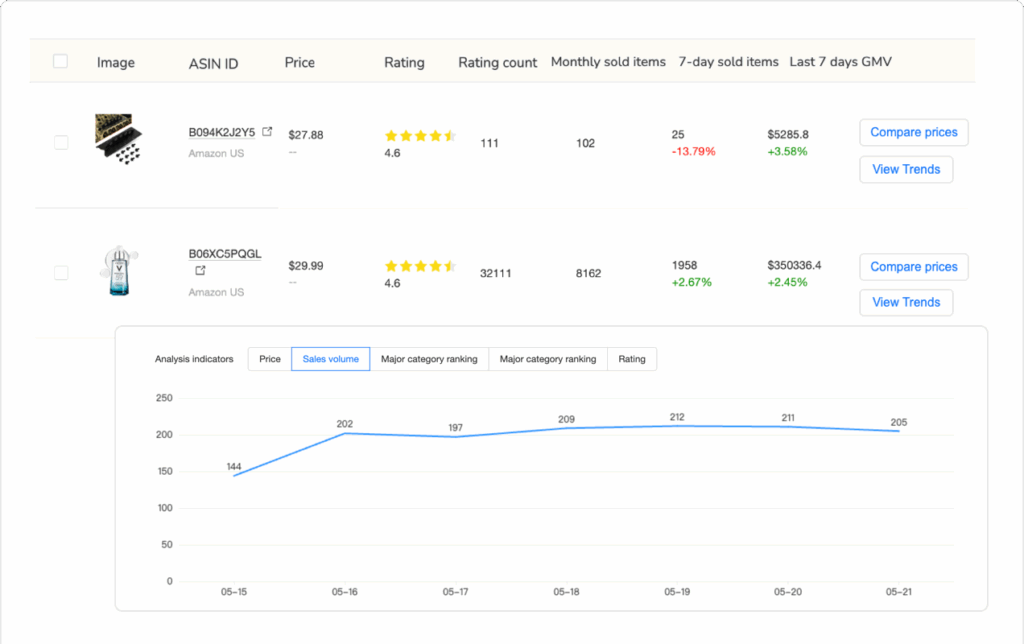Image resolution: width=1024 pixels, height=644 pixels.
Task: Click the product thumbnail in the first row
Action: (x=118, y=139)
